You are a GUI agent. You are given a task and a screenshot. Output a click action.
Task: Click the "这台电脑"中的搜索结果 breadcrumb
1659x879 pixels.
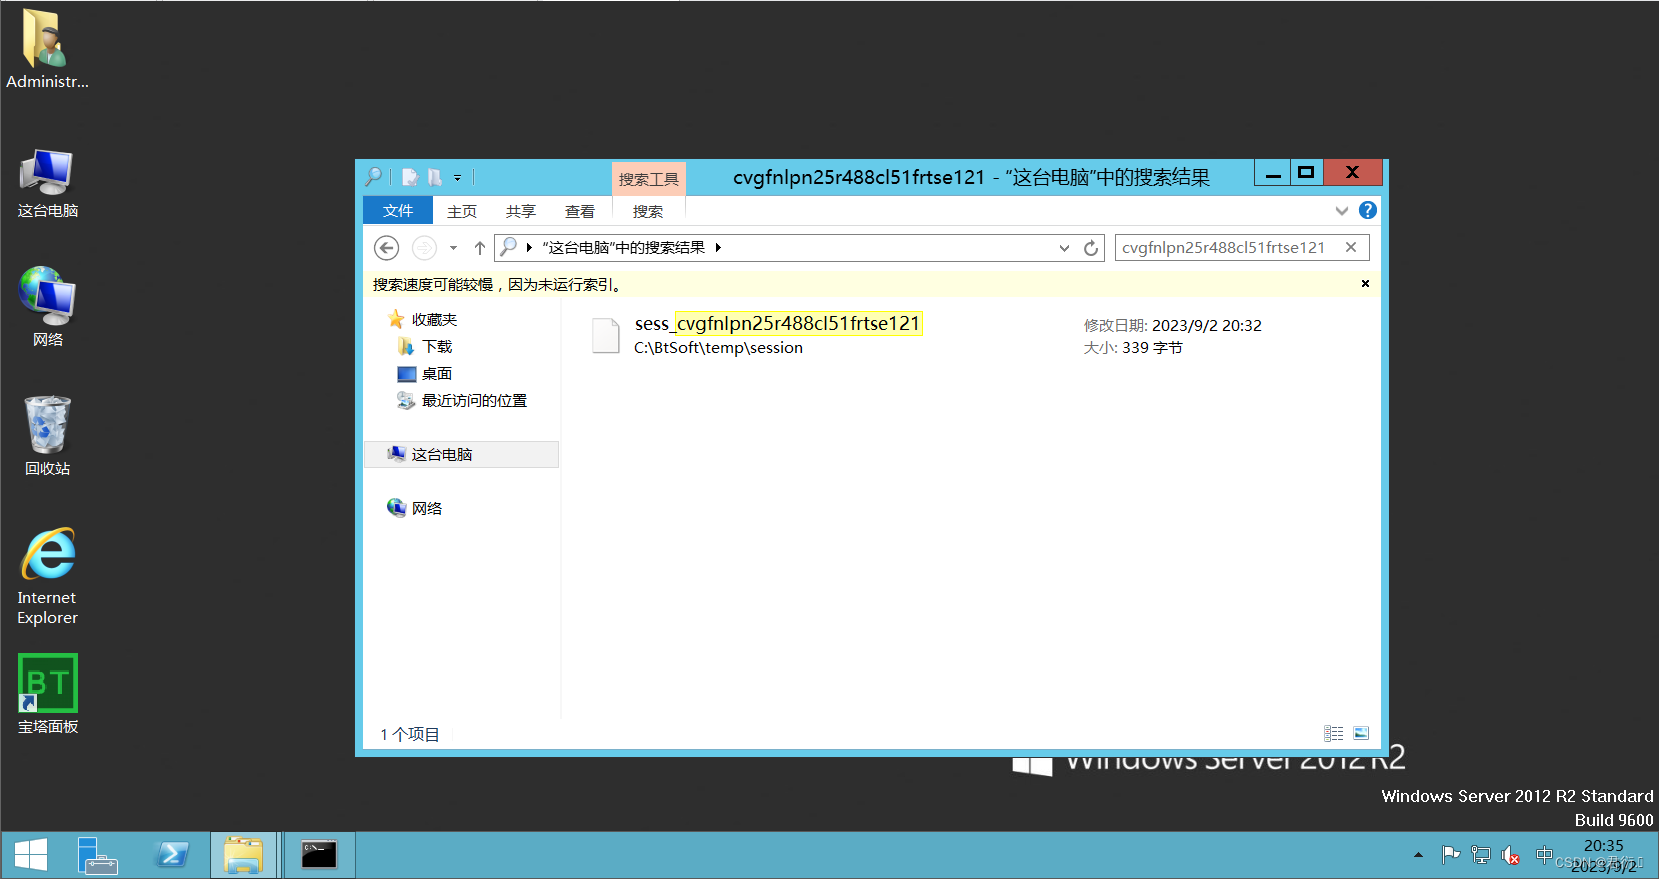coord(624,247)
